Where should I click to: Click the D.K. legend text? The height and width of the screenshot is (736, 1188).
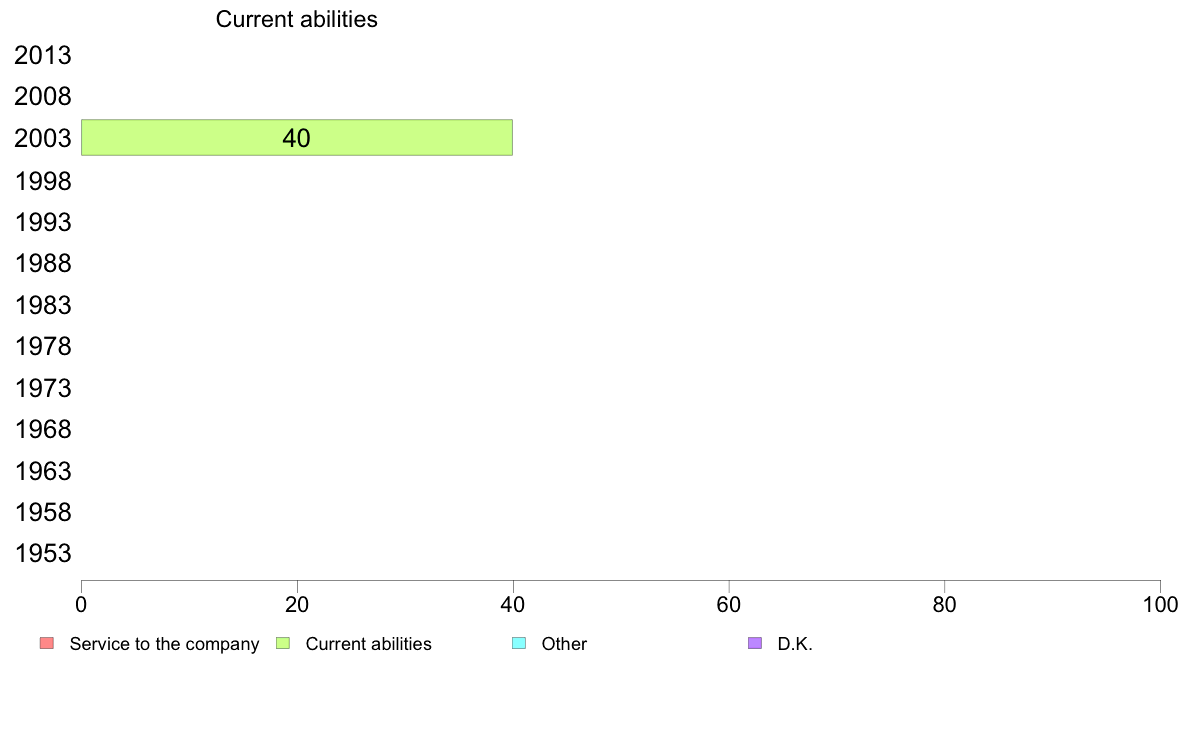click(795, 644)
